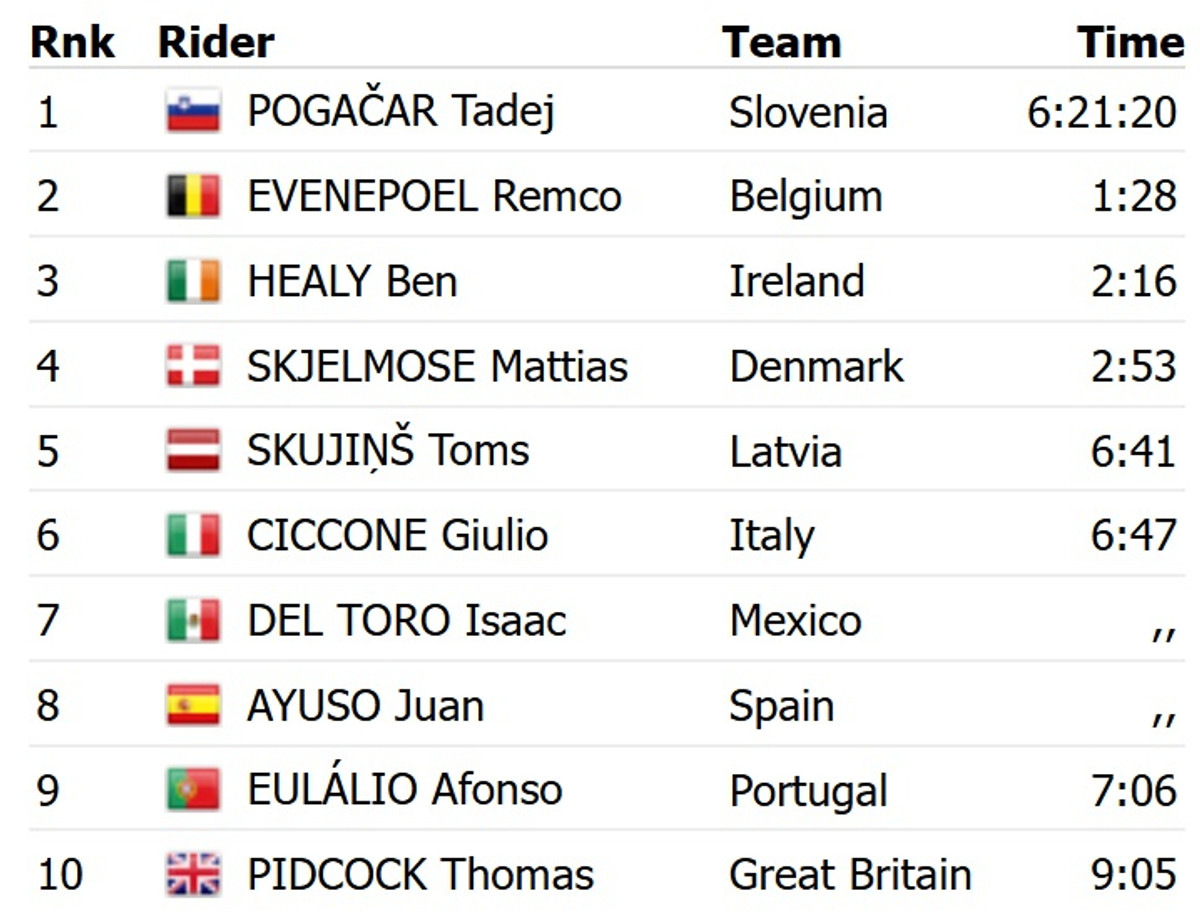This screenshot has height=913, width=1200.
Task: Click the Latvia flag icon
Action: 193,451
